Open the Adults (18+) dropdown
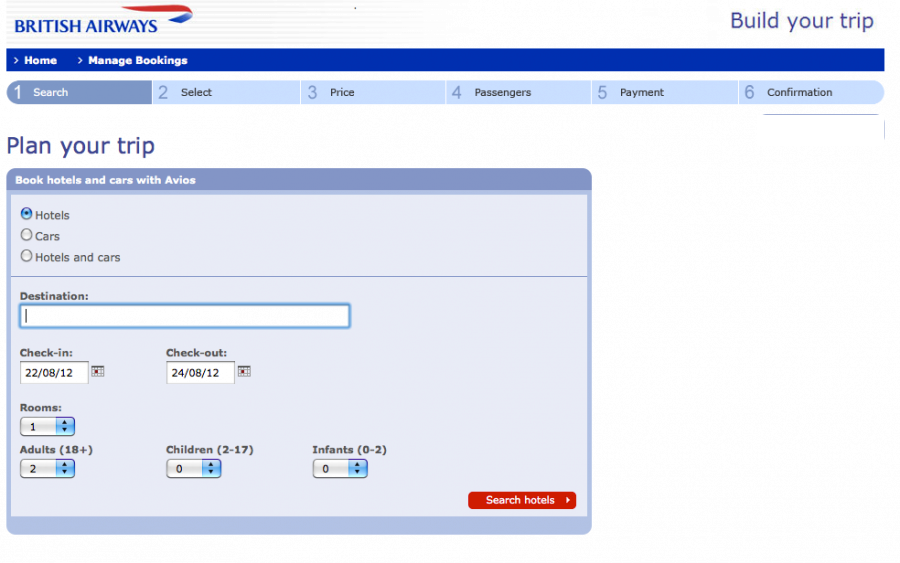Image resolution: width=900 pixels, height=563 pixels. [47, 469]
